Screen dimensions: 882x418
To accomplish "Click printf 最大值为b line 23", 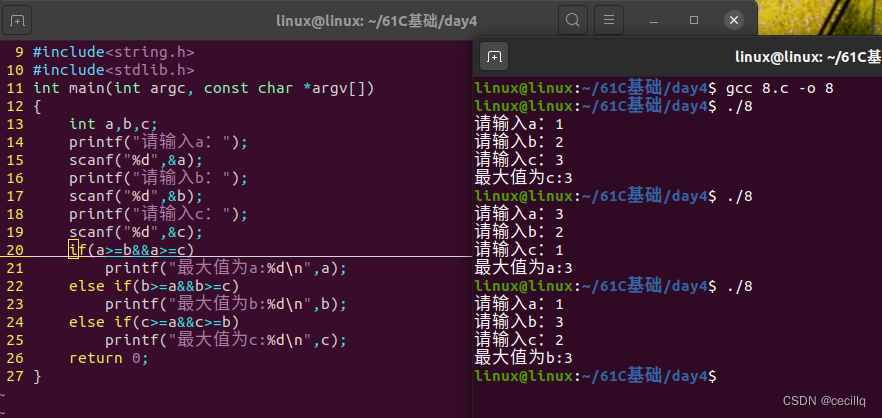I will click(226, 304).
